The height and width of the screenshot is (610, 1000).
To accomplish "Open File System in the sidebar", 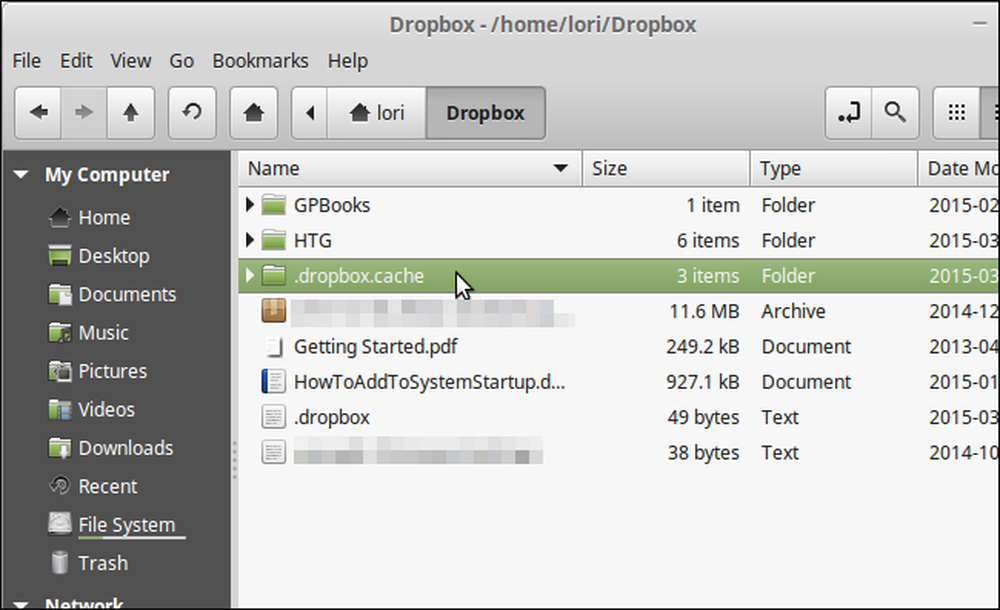I will [116, 524].
